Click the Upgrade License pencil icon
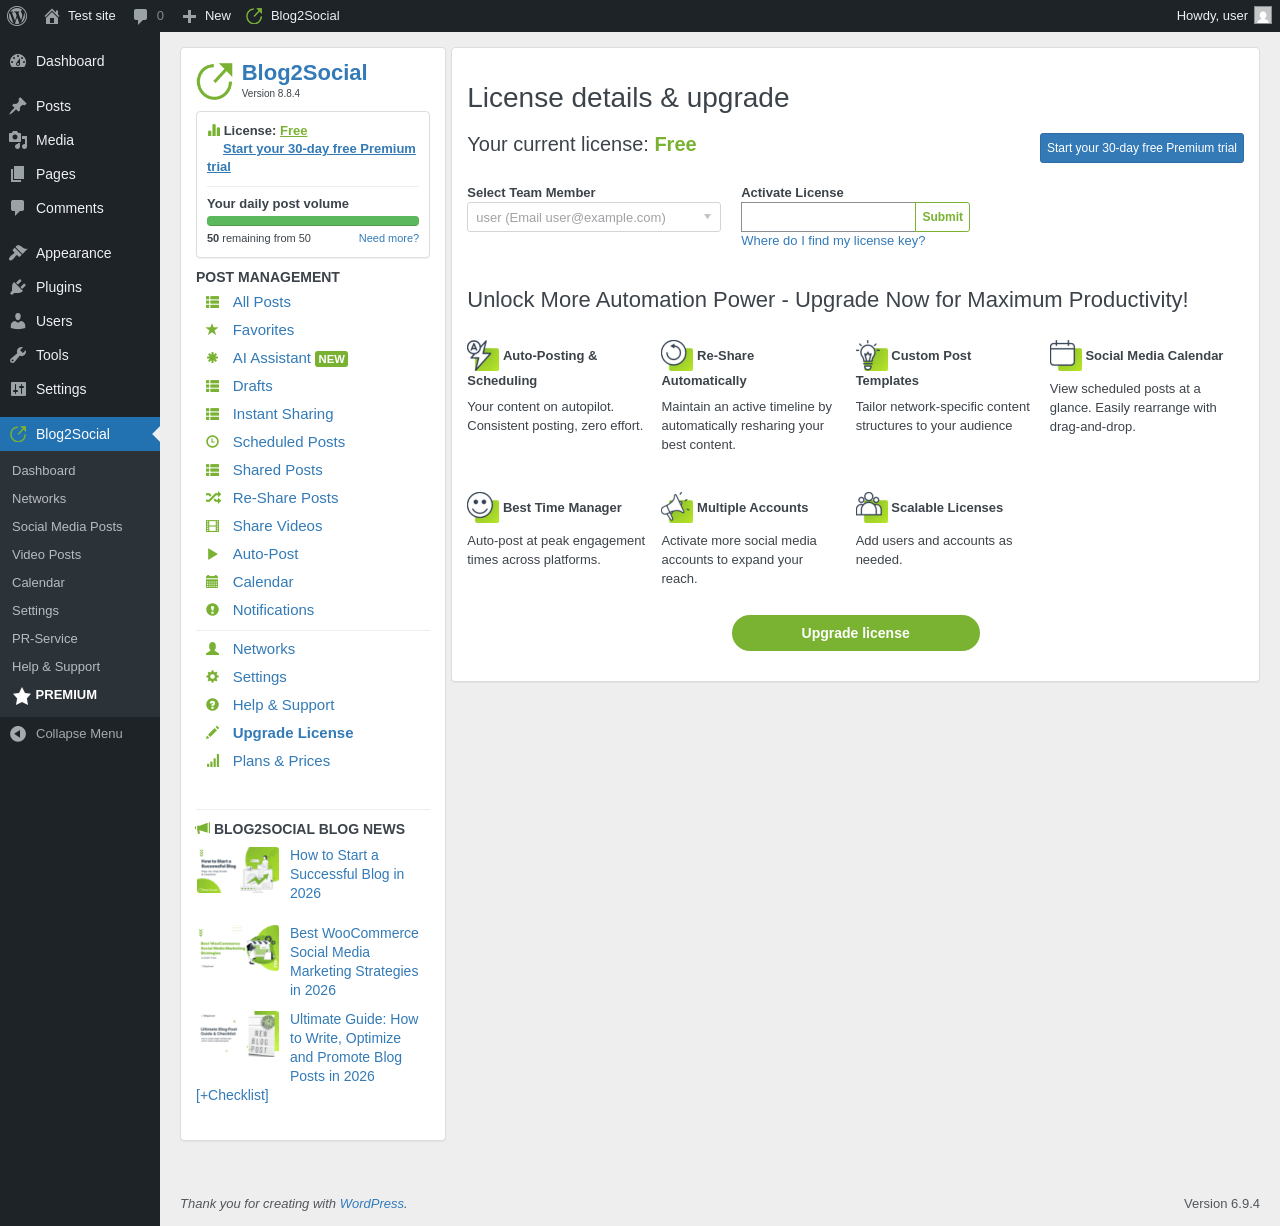 point(212,733)
